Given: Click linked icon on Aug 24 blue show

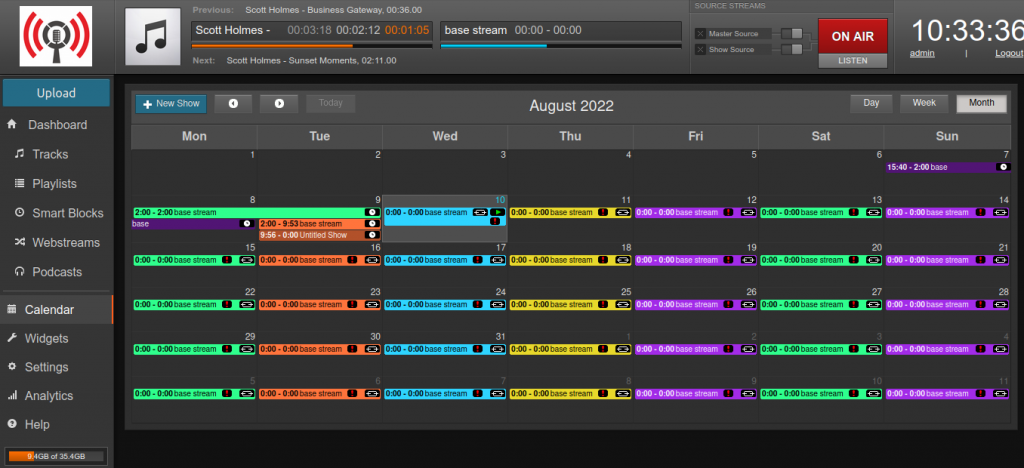Looking at the screenshot, I should point(497,304).
